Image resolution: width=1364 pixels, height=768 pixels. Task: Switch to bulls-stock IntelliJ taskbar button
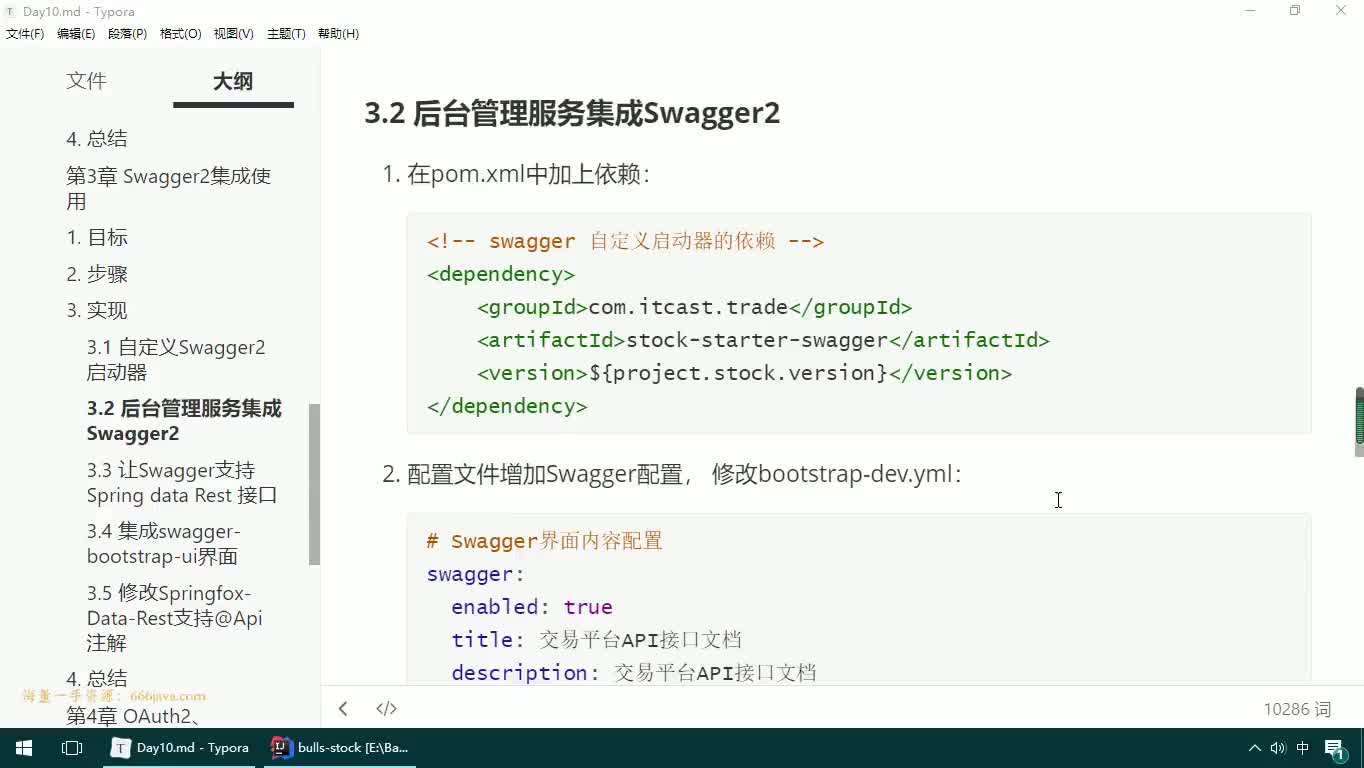click(x=340, y=748)
